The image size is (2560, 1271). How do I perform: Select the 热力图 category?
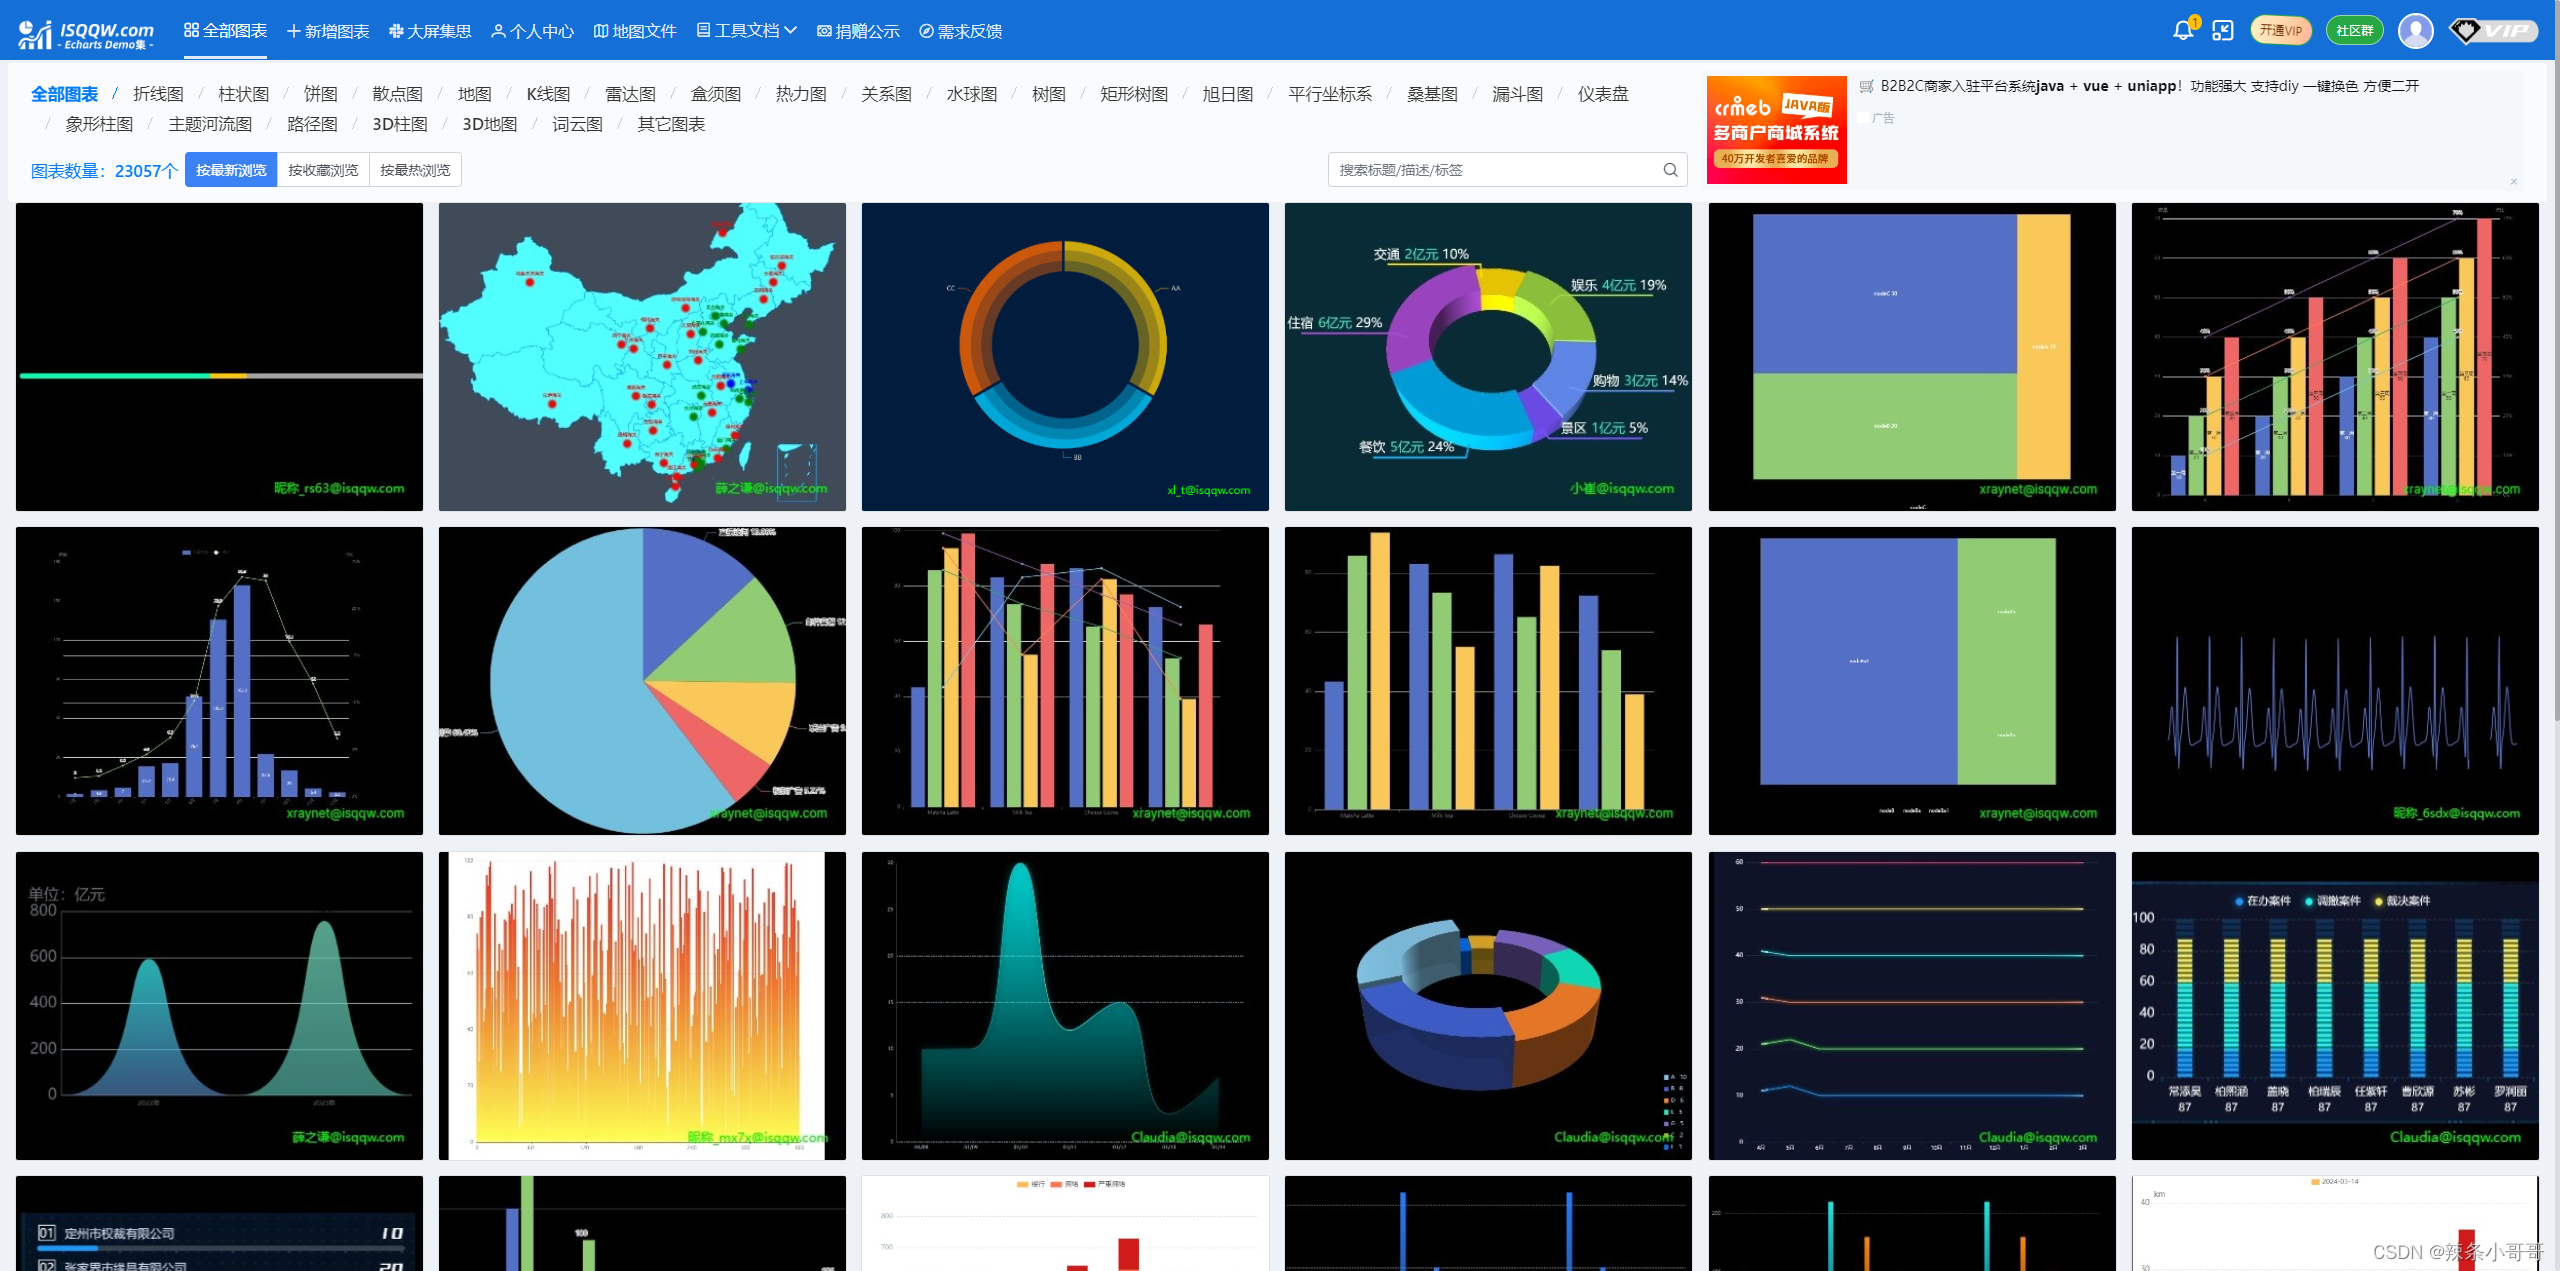coord(801,94)
